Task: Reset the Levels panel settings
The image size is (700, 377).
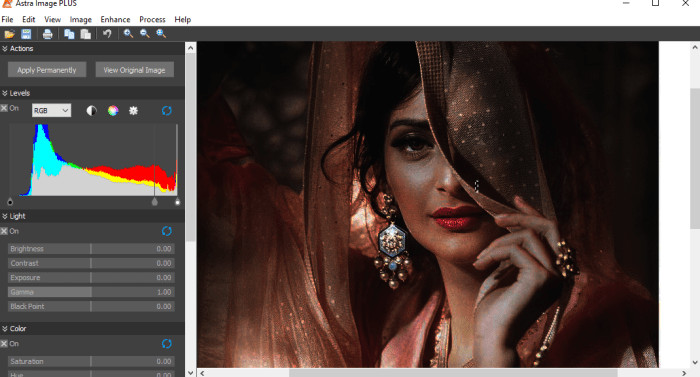Action: point(167,111)
